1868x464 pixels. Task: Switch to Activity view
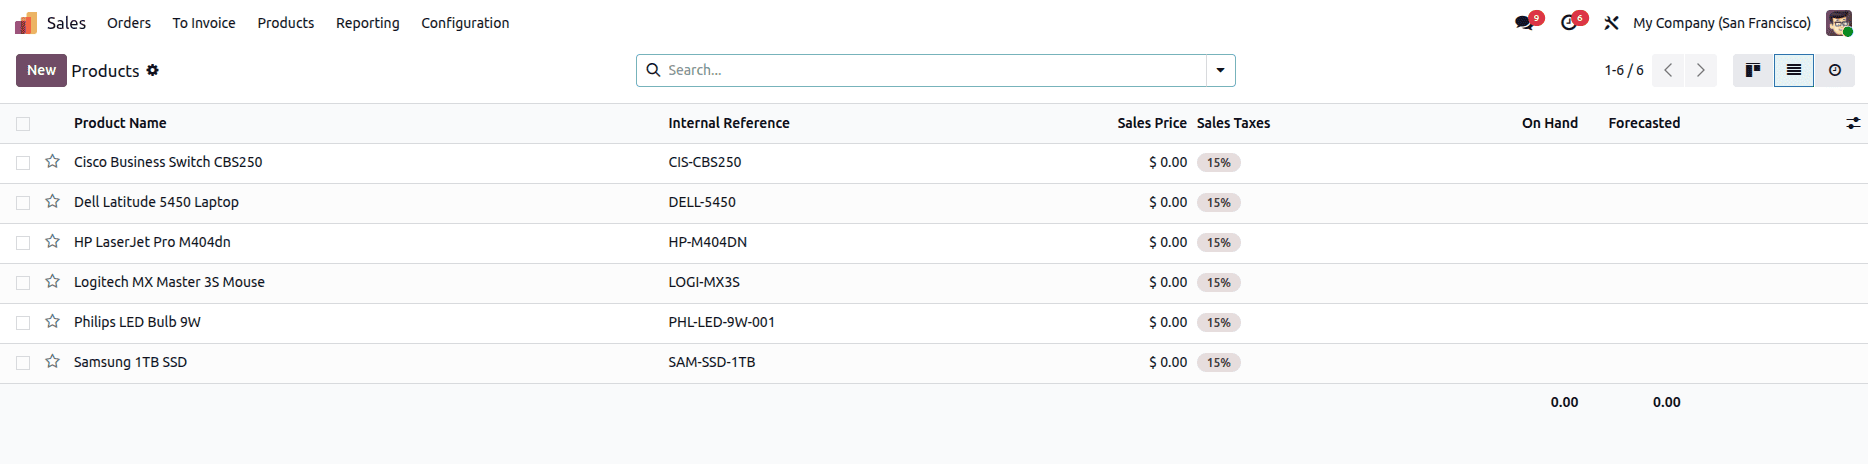tap(1835, 70)
